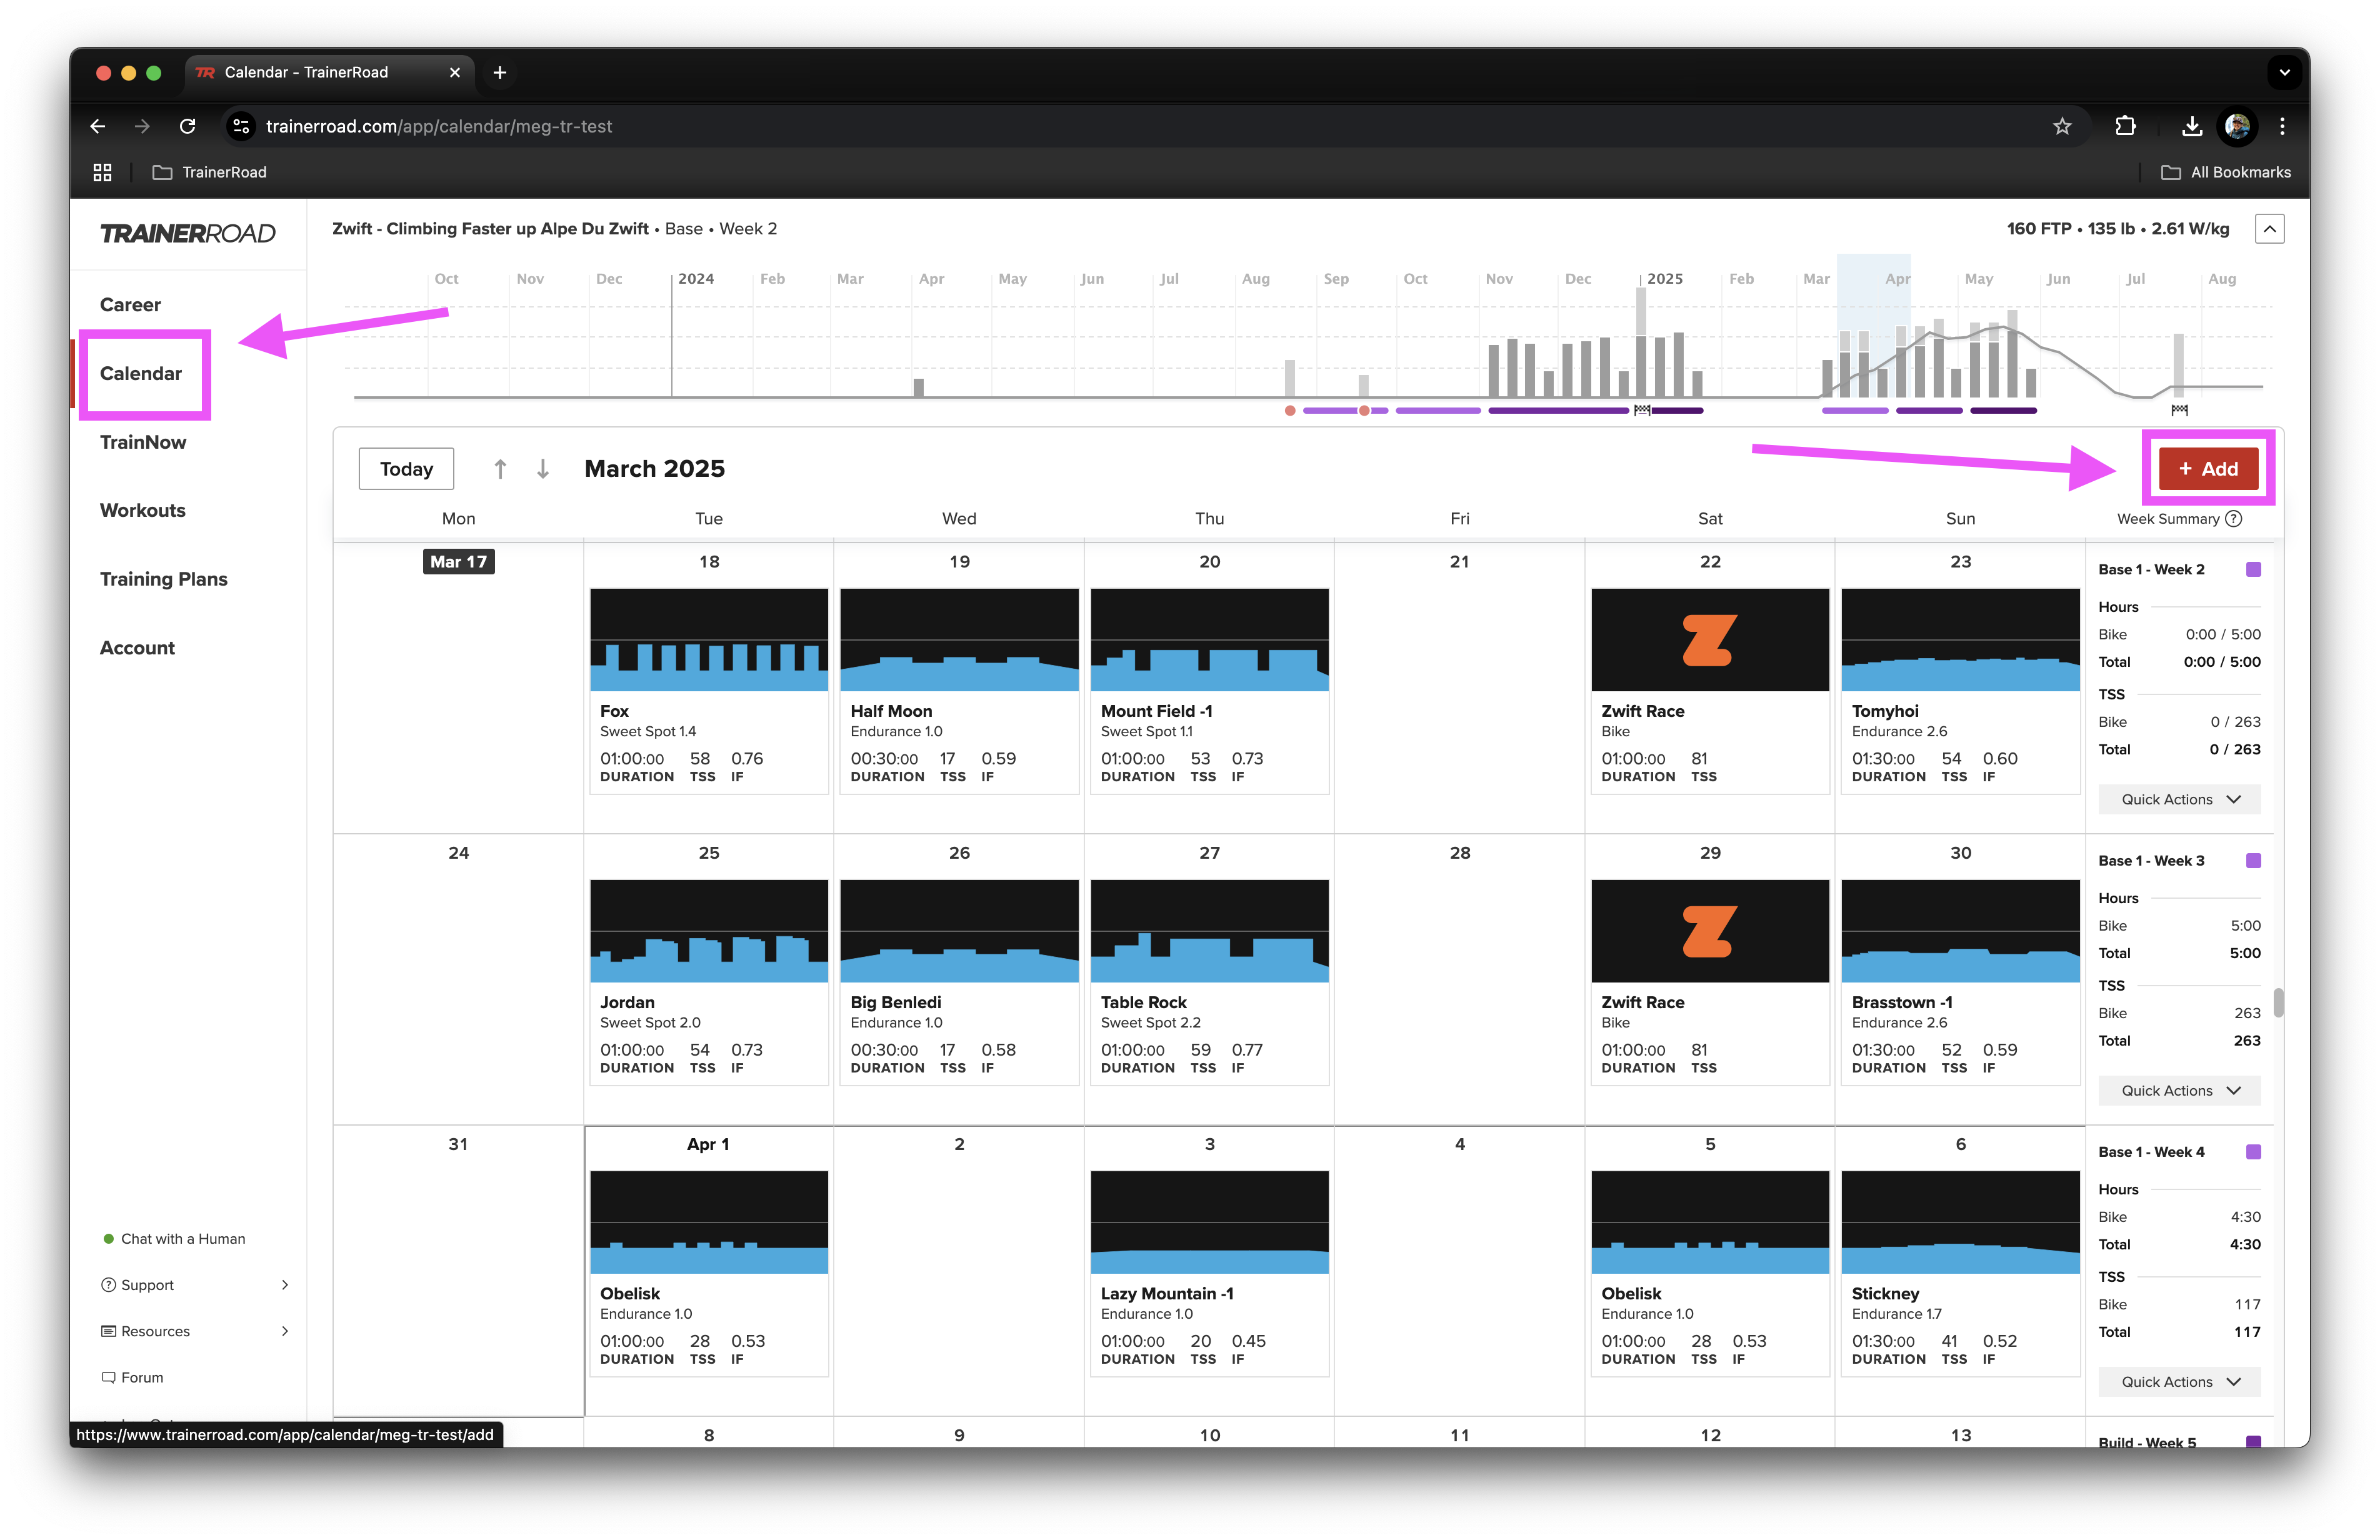
Task: Open the TrainerRoad bookmarks folder
Action: tap(209, 172)
